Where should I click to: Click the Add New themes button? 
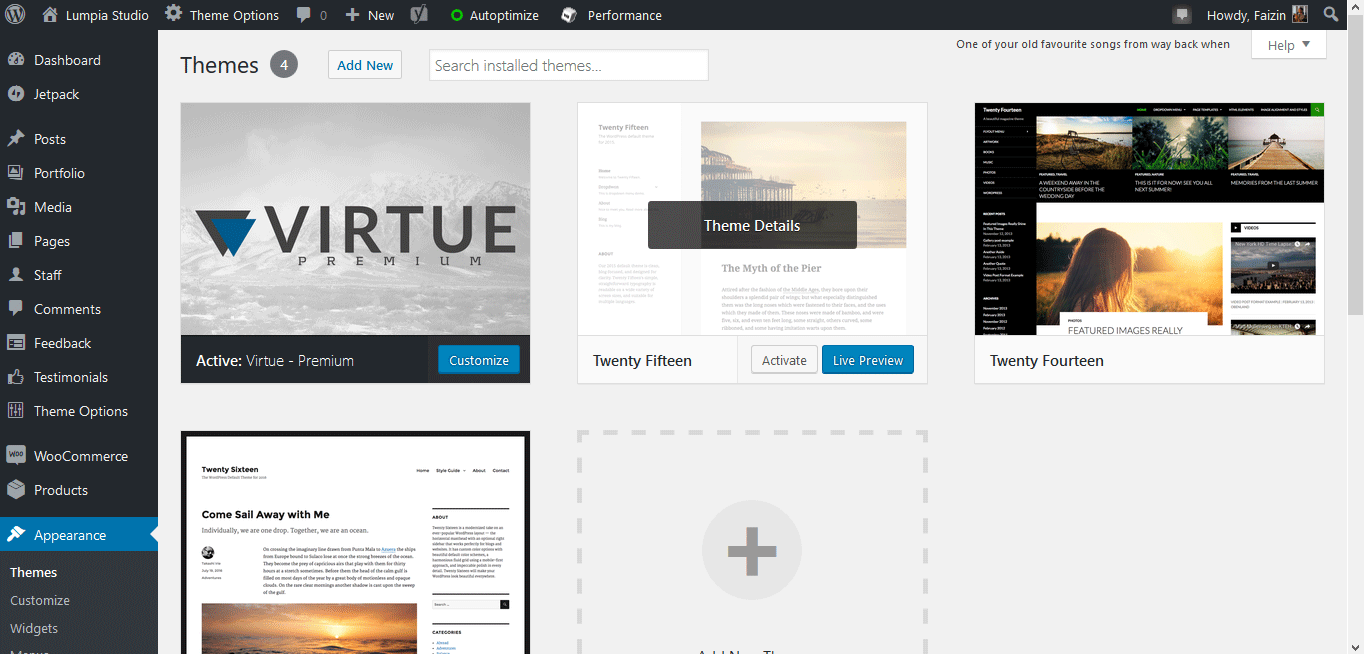coord(365,65)
